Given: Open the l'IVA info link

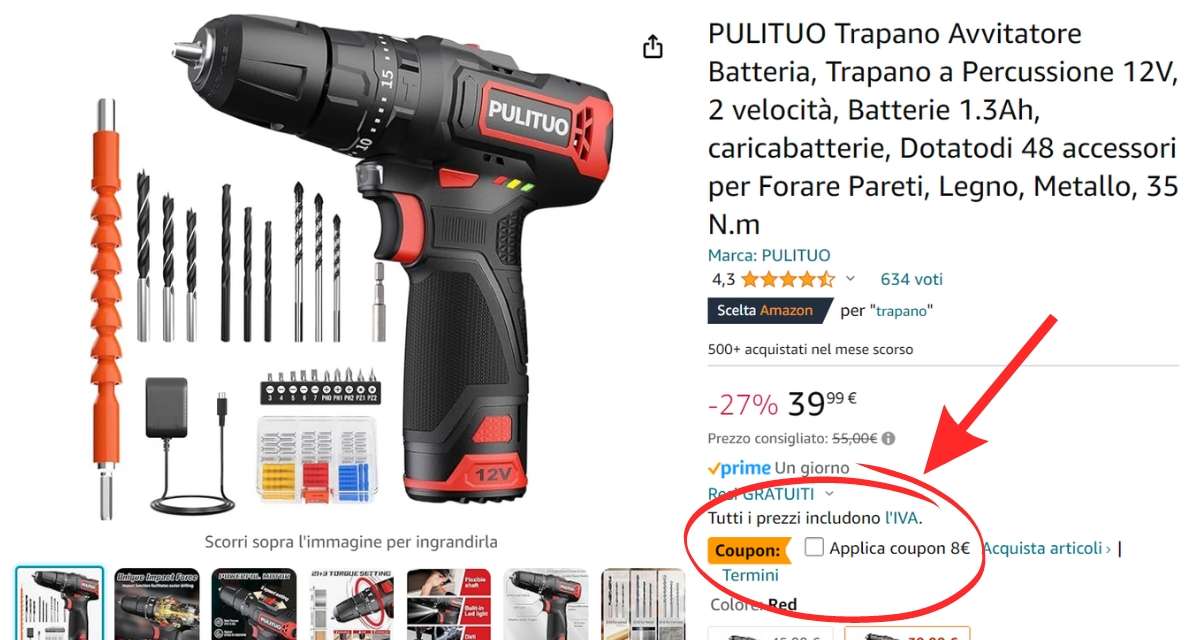Looking at the screenshot, I should click(x=901, y=518).
